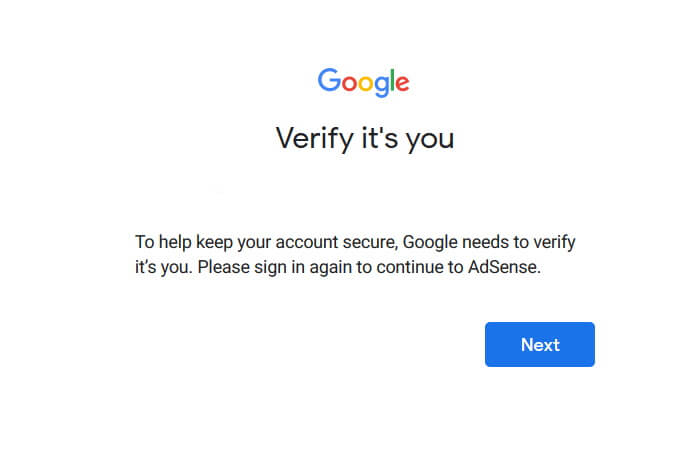Click the first red o in logo
The width and height of the screenshot is (680, 469).
(x=347, y=83)
